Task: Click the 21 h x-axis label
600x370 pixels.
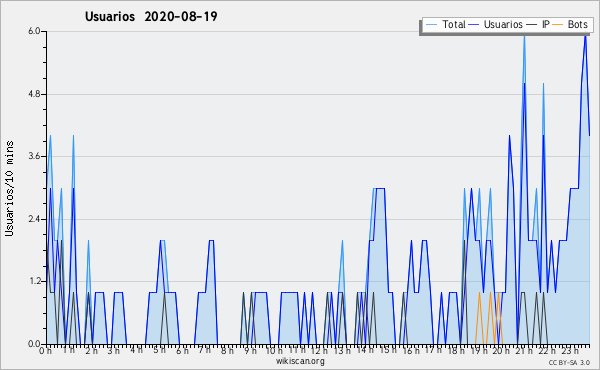Action: pyautogui.click(x=523, y=350)
